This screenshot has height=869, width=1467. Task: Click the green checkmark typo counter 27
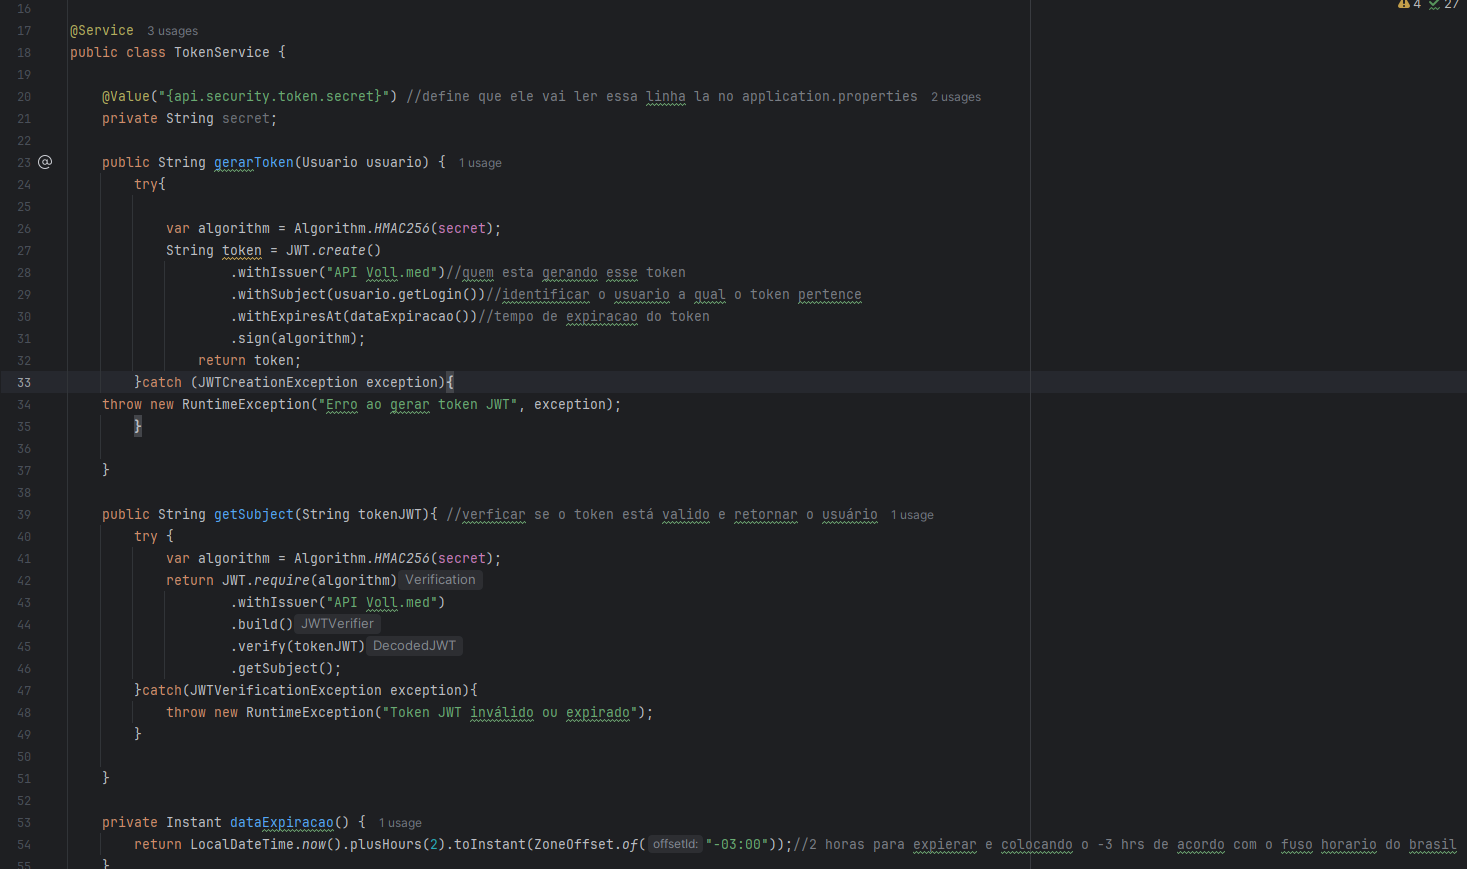tap(1444, 5)
